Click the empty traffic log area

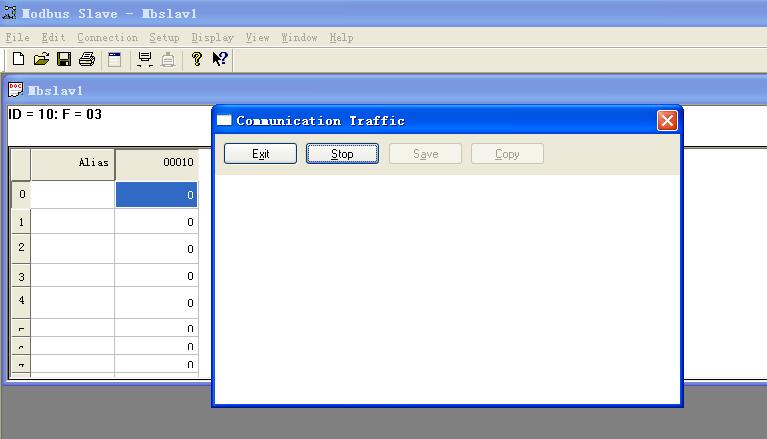coord(447,289)
